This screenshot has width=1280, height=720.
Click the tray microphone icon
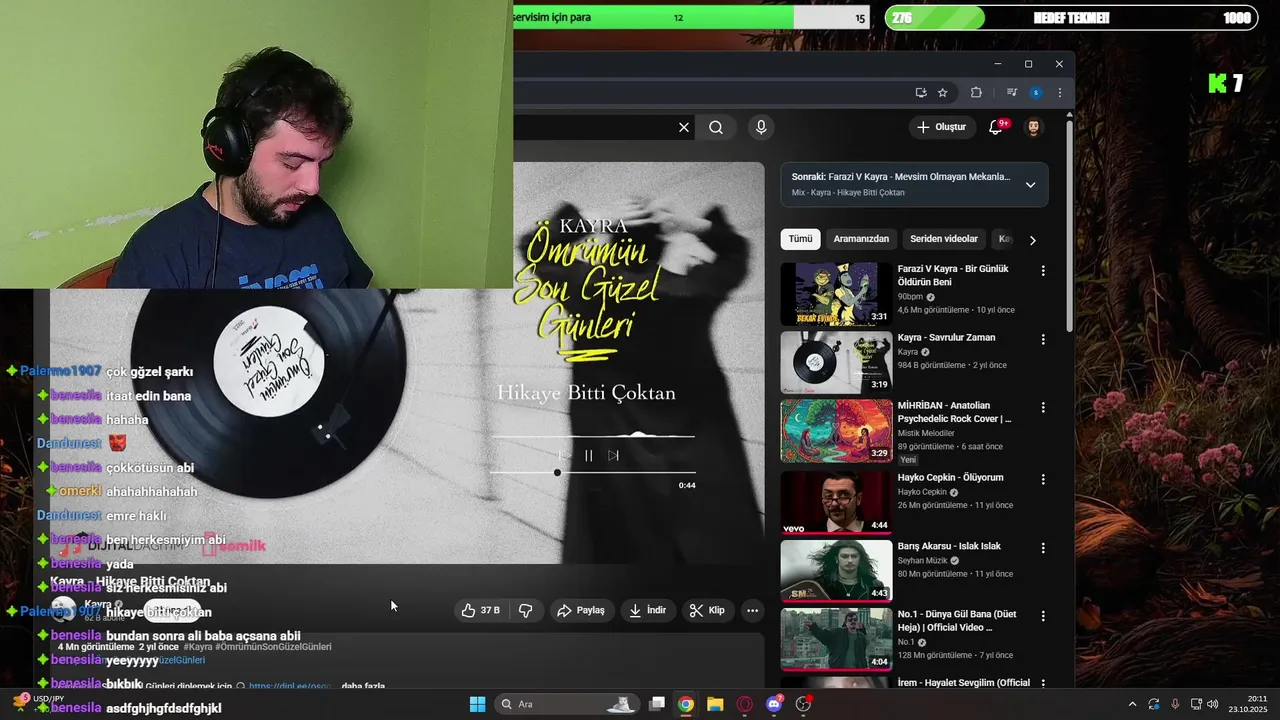[1175, 704]
